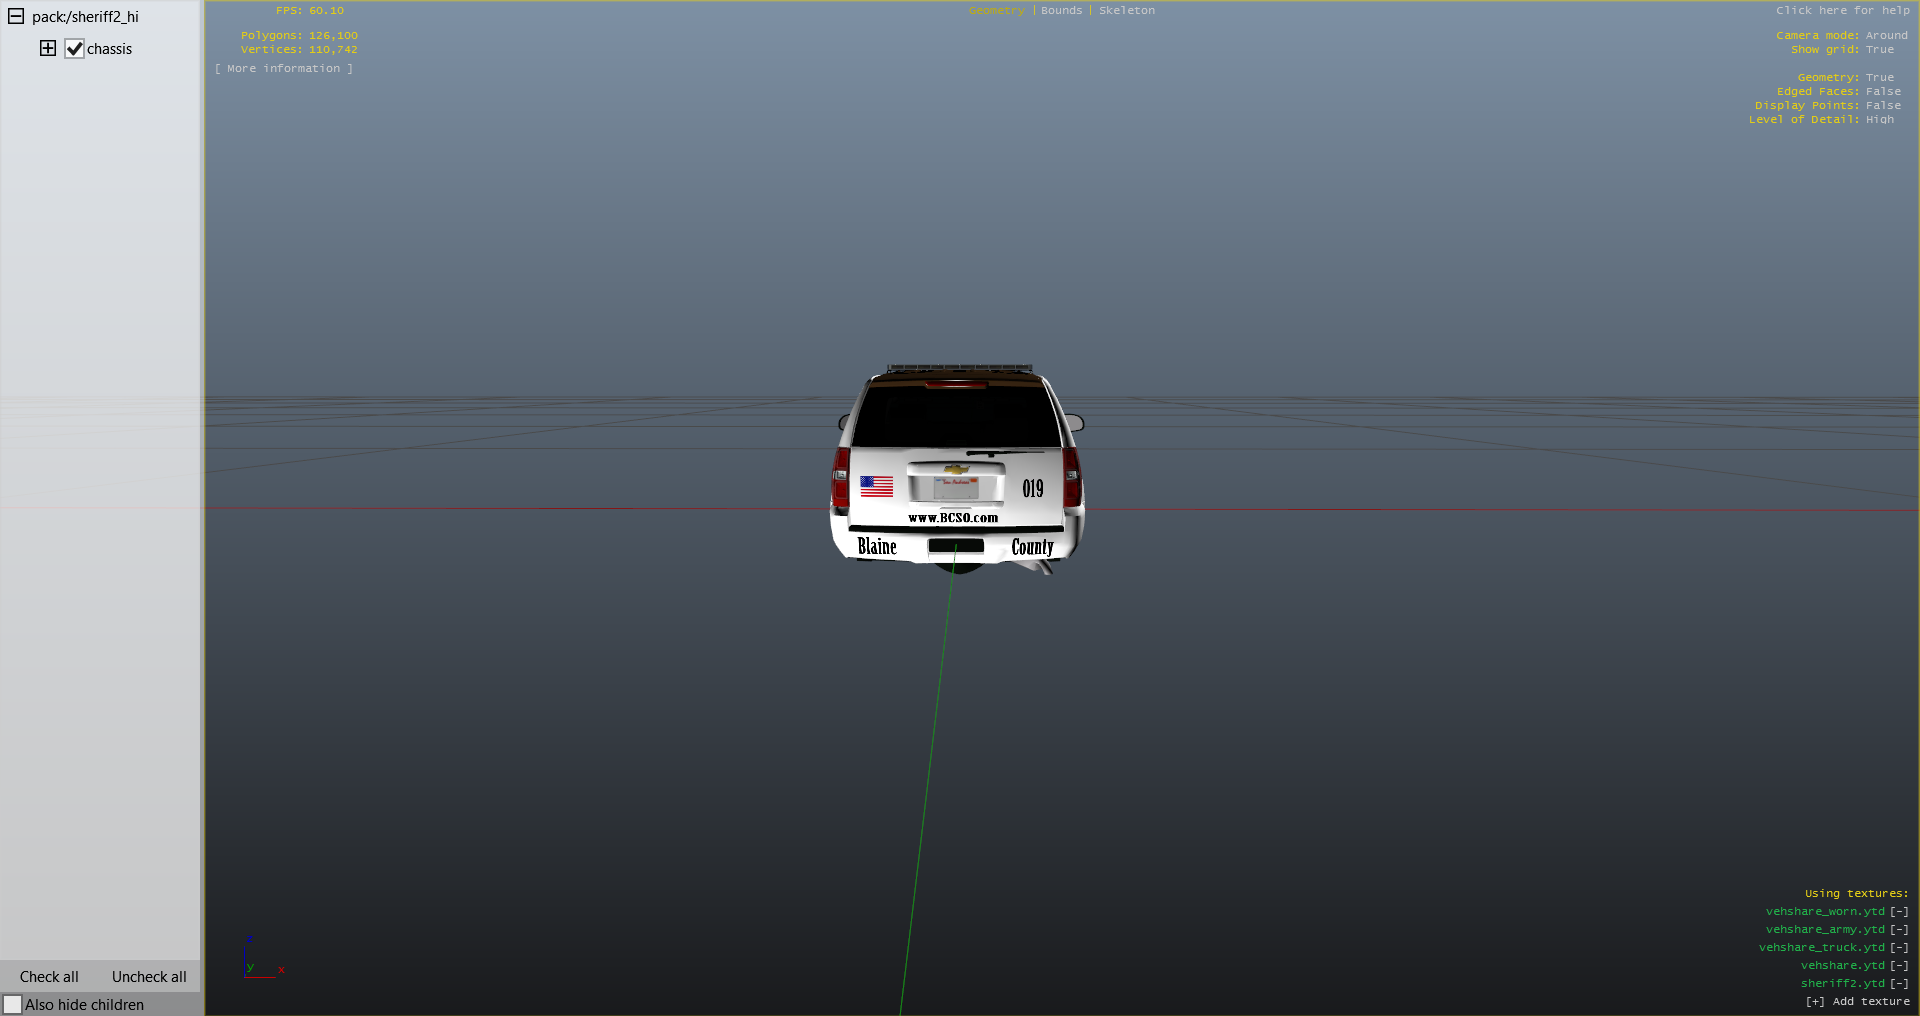Image resolution: width=1920 pixels, height=1016 pixels.
Task: Expand the chassis tree node
Action: tap(48, 48)
